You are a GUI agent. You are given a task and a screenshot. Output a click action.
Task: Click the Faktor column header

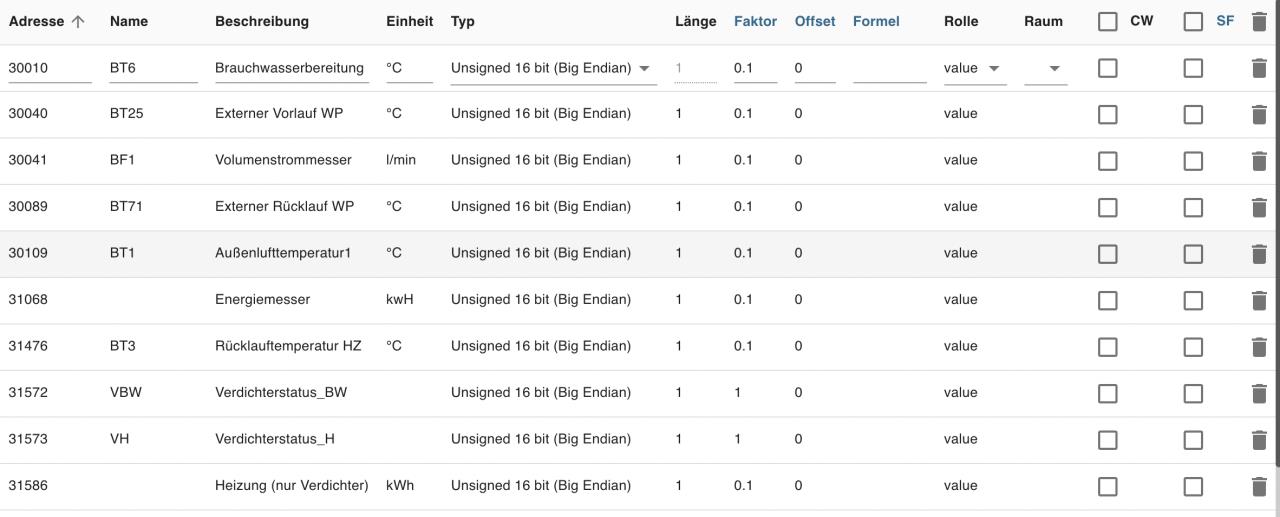click(755, 21)
